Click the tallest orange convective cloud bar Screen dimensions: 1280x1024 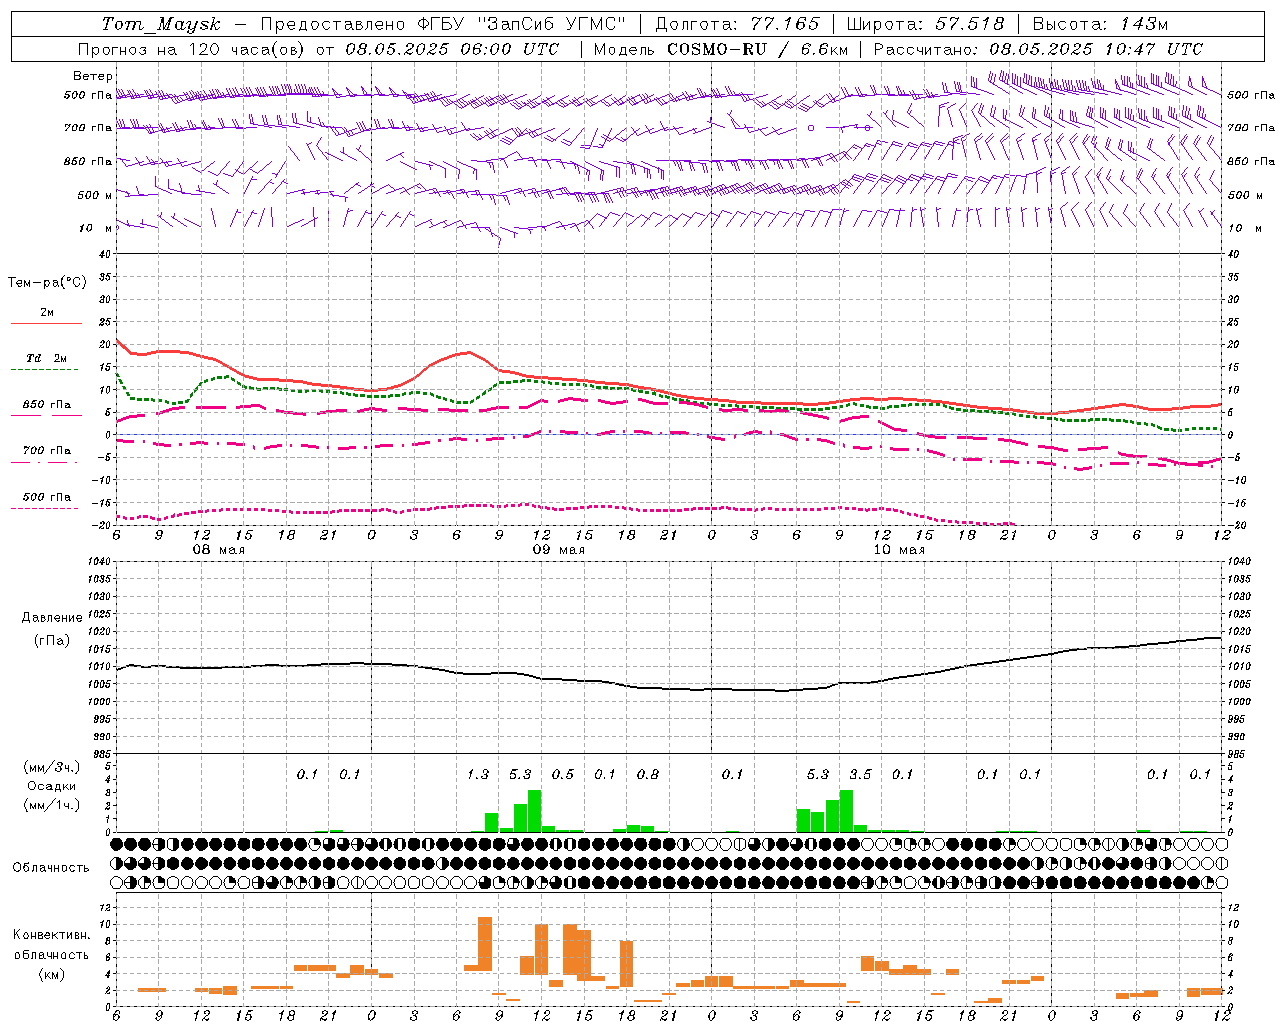[485, 944]
